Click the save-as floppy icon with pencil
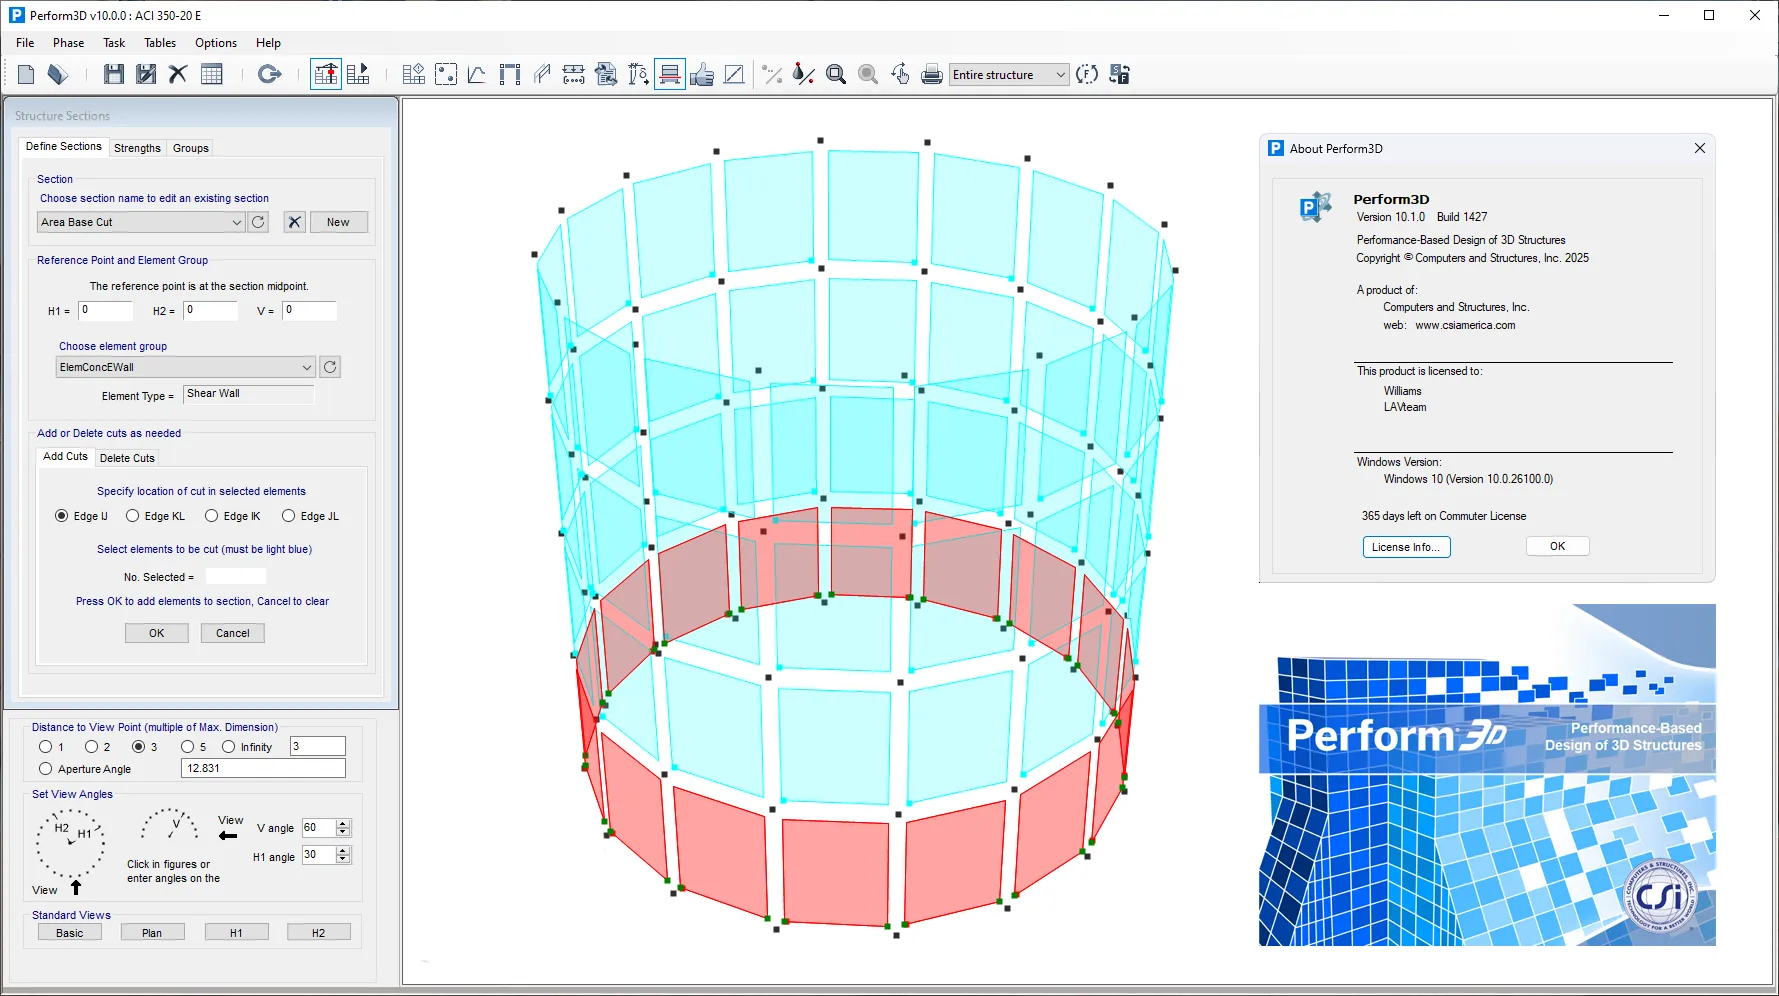 [x=146, y=74]
